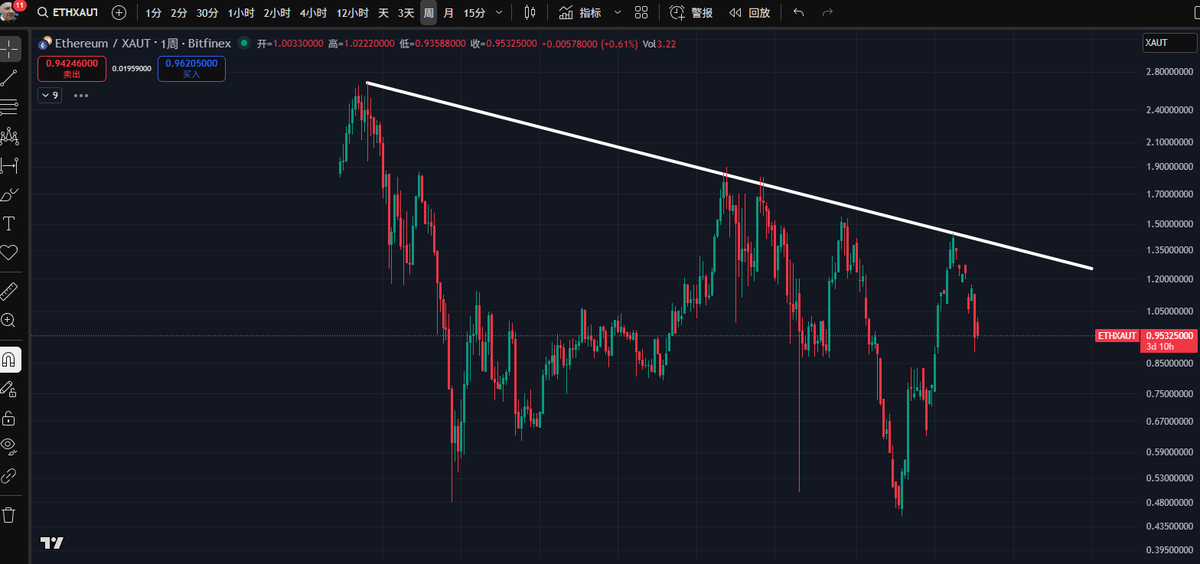
Task: Switch to 2分 timeframe
Action: click(x=178, y=13)
